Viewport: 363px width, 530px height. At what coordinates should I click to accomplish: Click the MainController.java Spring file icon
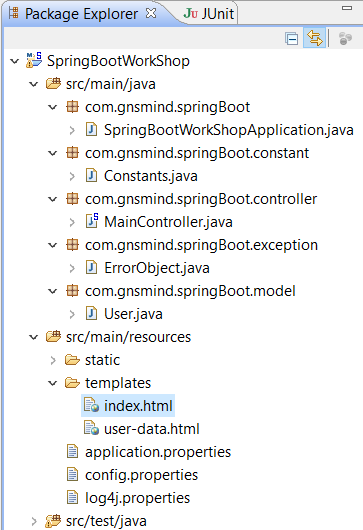(x=92, y=221)
